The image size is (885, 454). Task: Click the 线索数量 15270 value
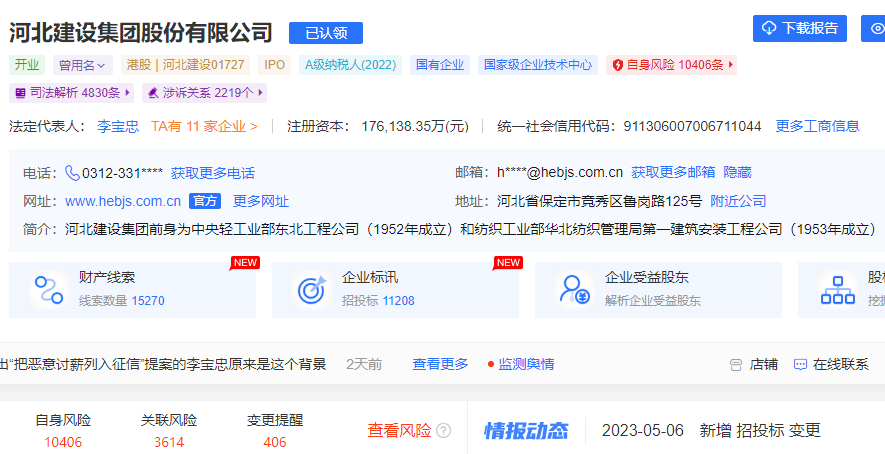pyautogui.click(x=148, y=301)
